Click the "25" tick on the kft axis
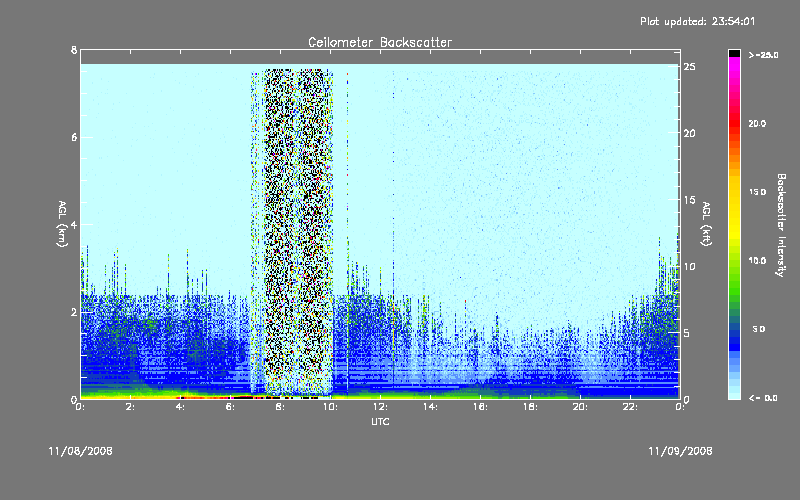This screenshot has height=500, width=800. click(690, 67)
